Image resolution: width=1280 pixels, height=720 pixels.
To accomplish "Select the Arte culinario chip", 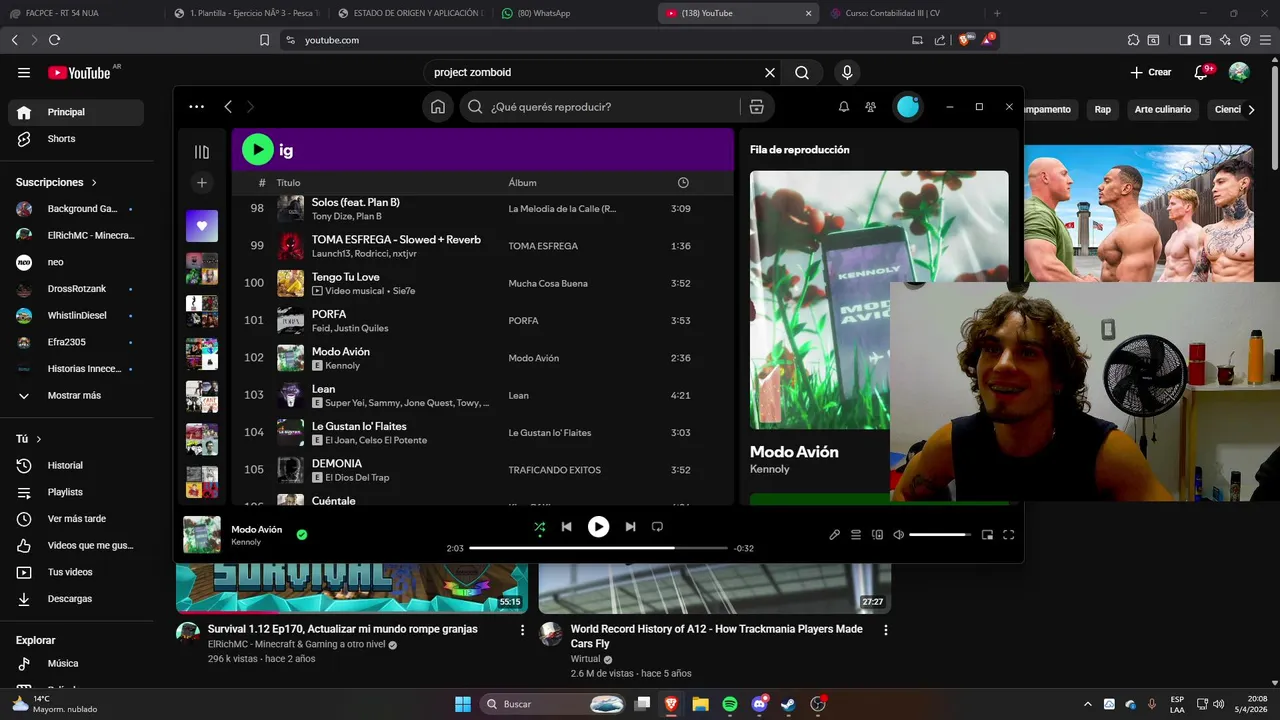I will pos(1163,109).
